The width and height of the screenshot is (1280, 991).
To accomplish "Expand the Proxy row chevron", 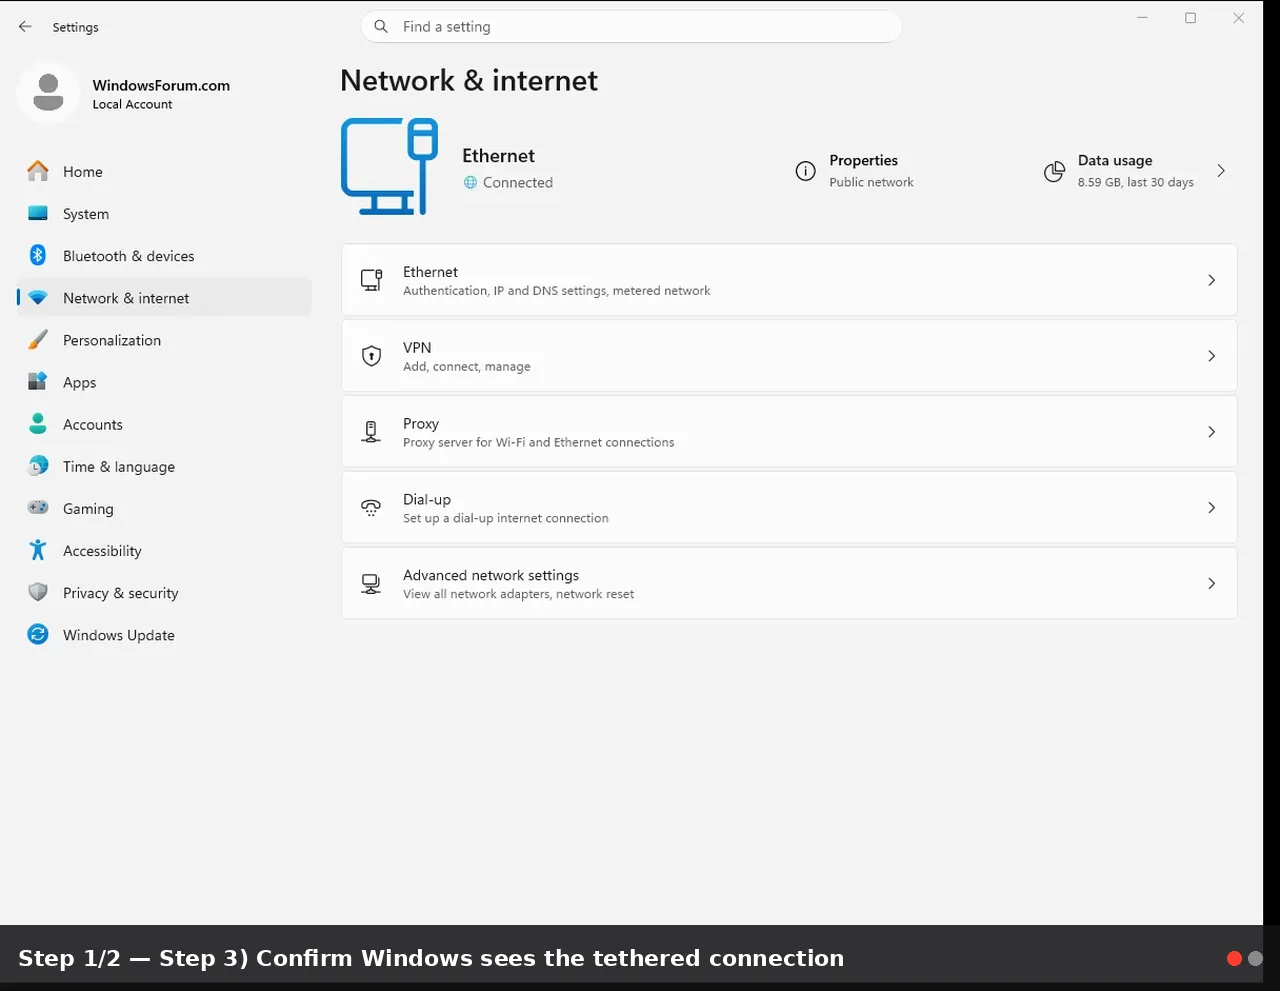I will (x=1211, y=432).
